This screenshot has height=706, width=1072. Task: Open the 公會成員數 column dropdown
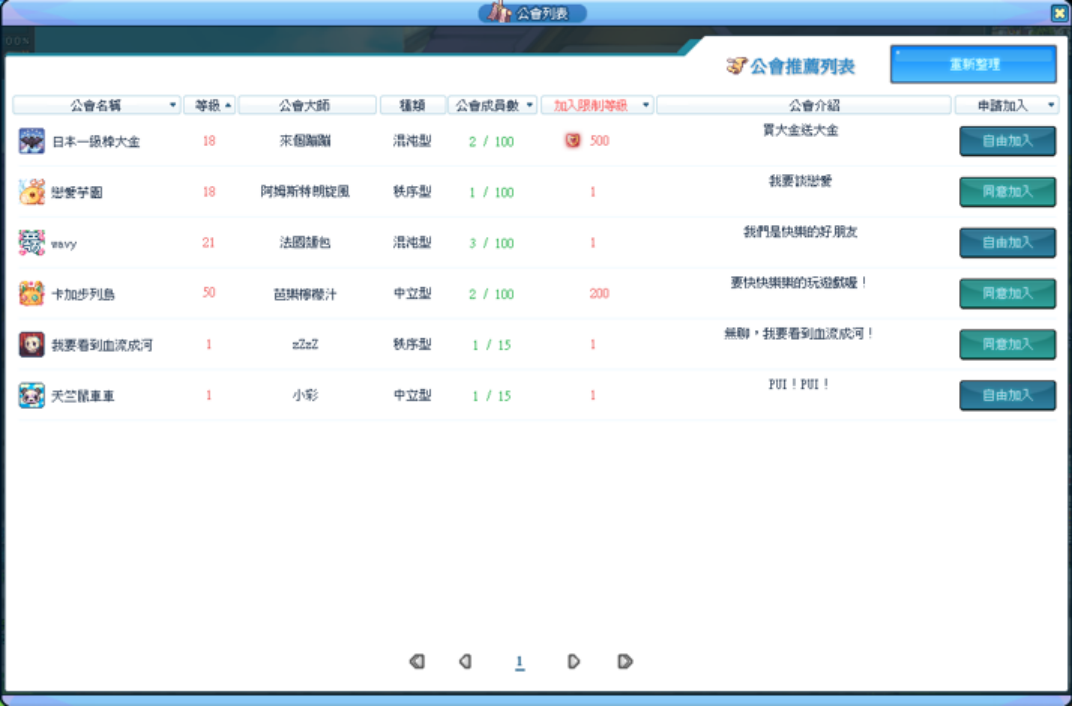point(529,105)
